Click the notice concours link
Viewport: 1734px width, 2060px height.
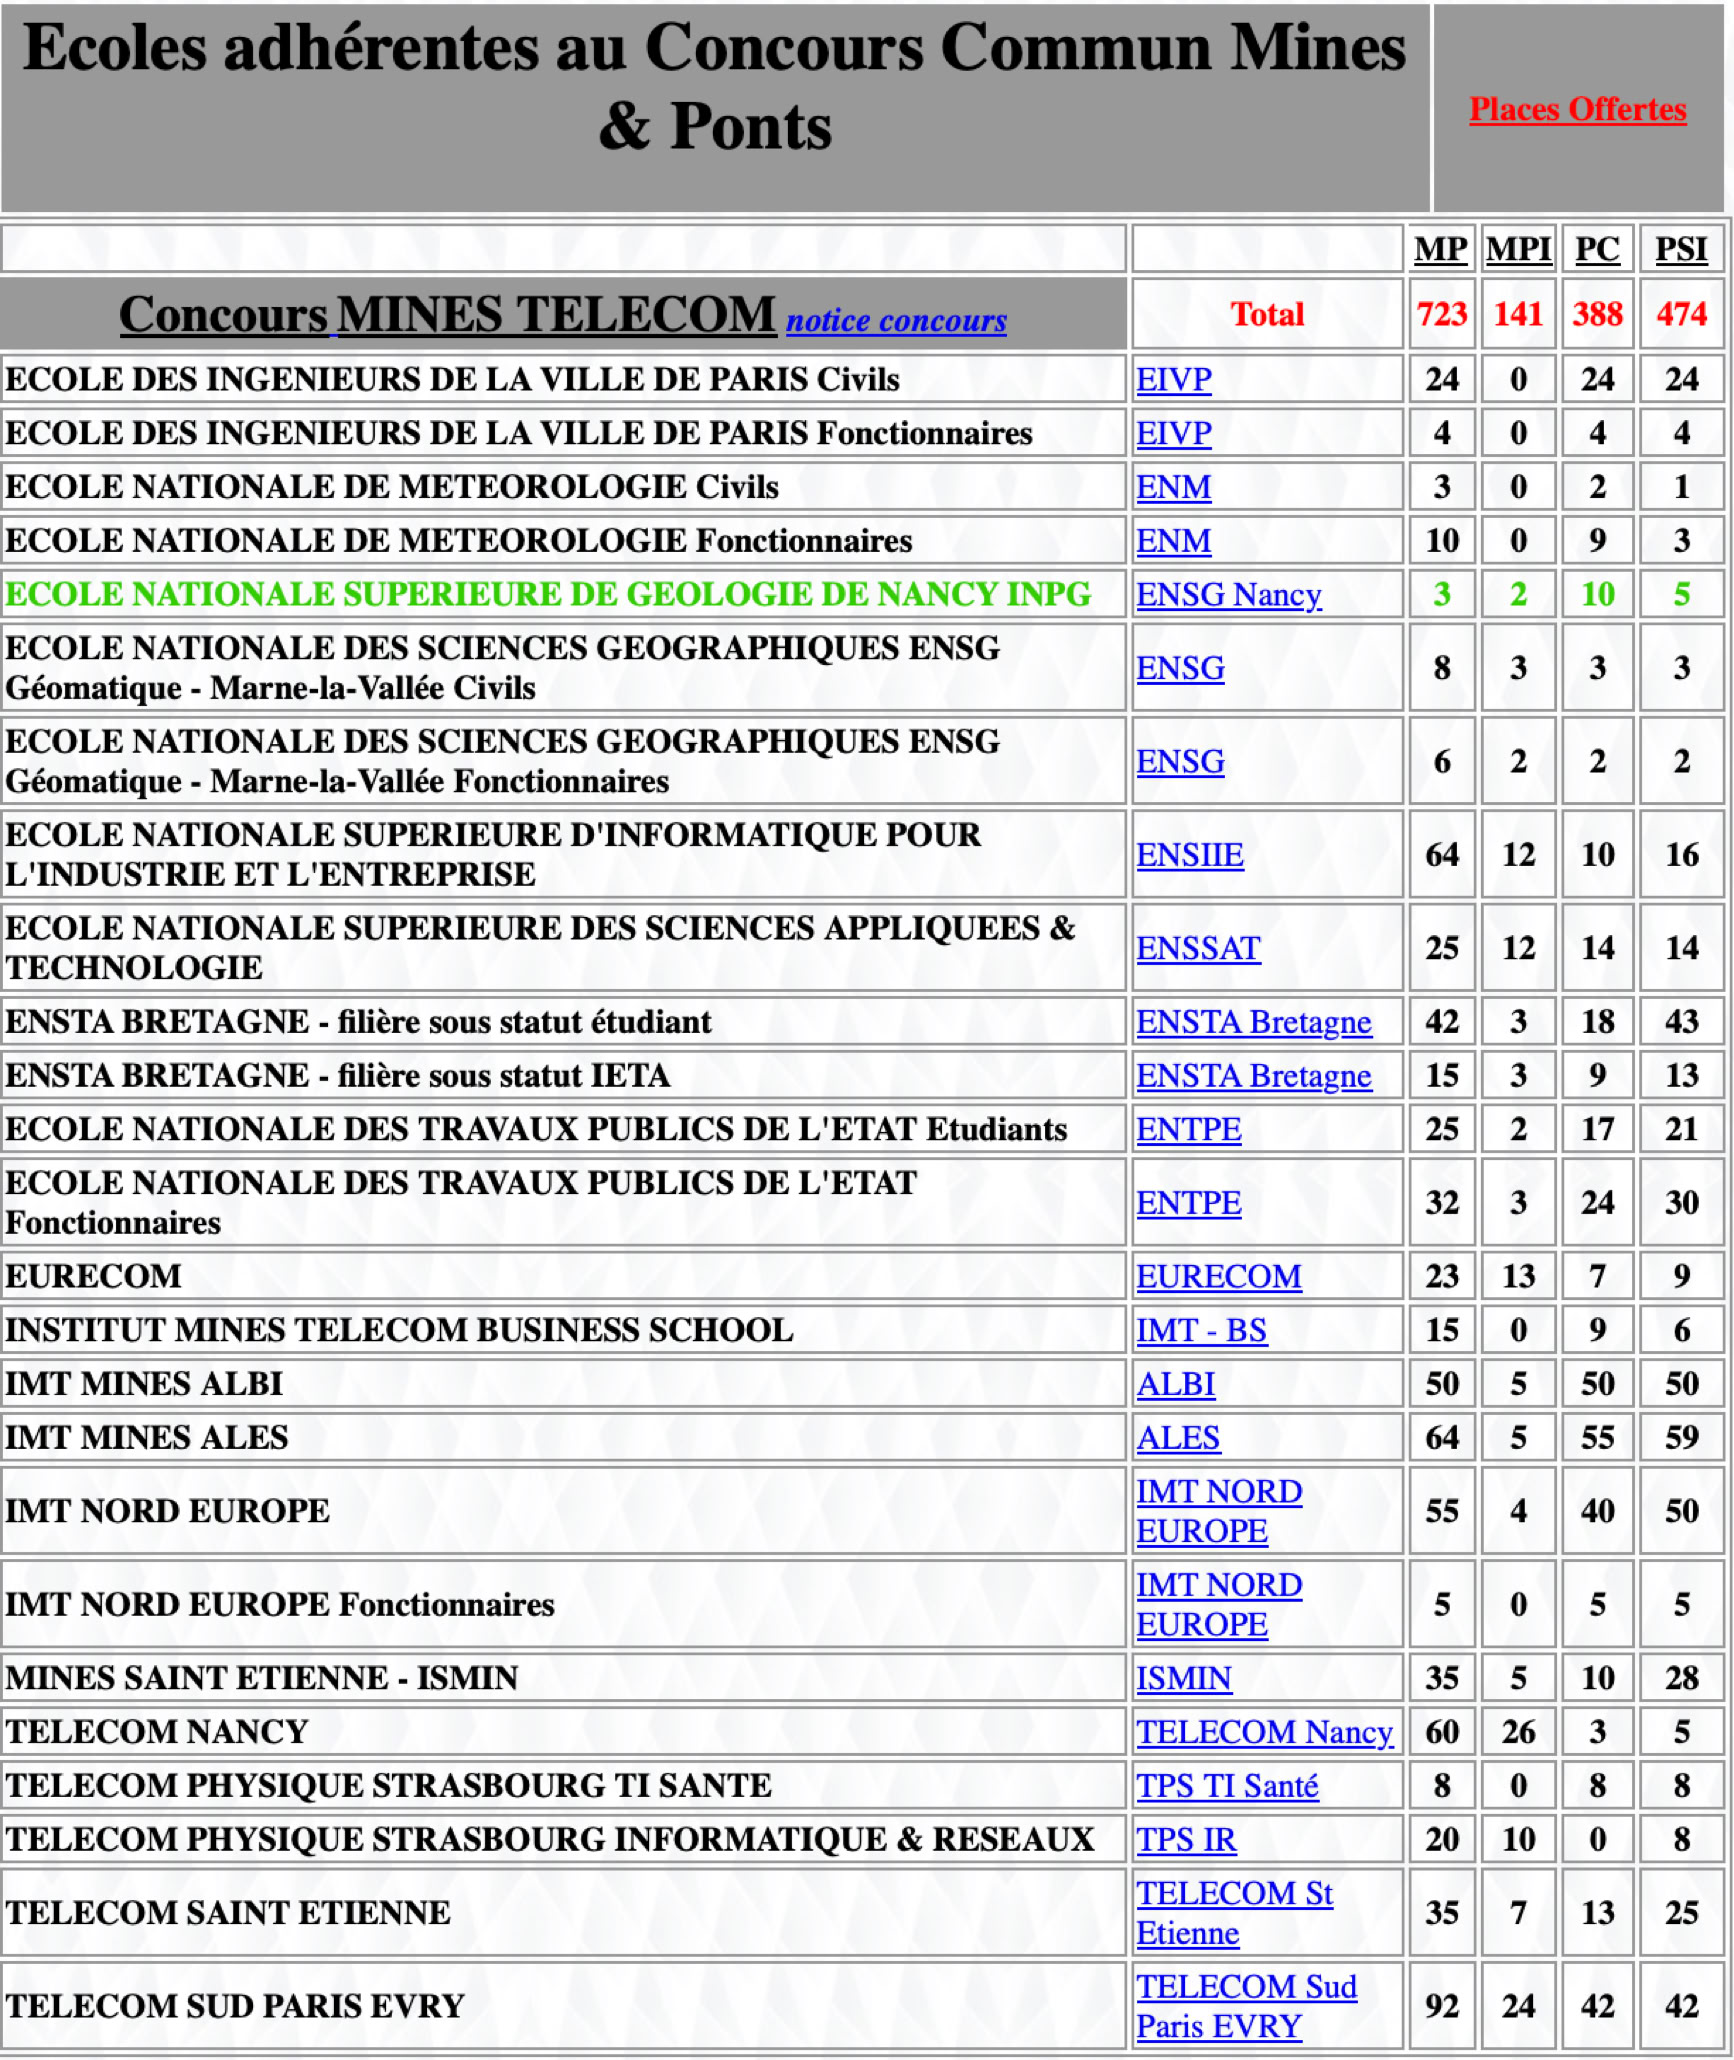[x=895, y=320]
